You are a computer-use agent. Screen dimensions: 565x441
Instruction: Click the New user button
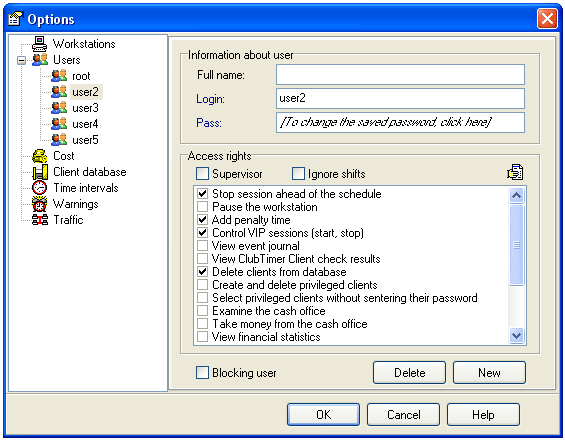tap(489, 373)
